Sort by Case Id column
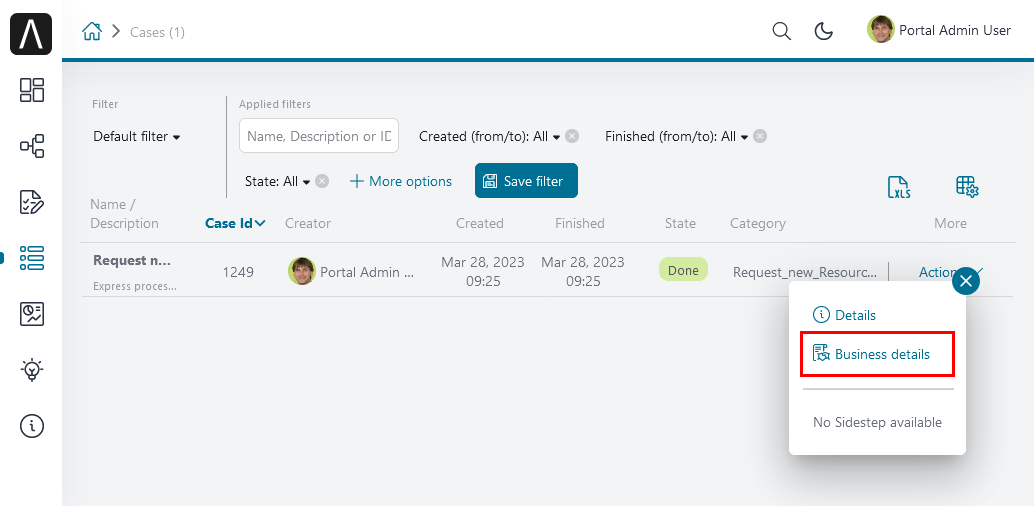 [x=235, y=223]
